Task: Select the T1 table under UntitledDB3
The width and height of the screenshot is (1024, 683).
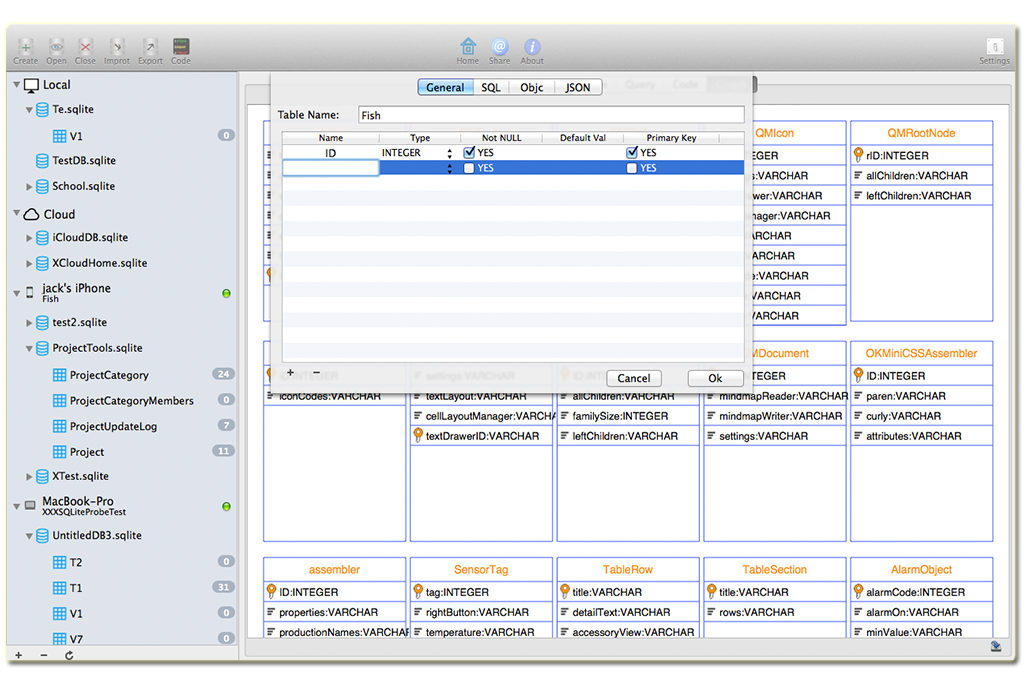Action: tap(76, 588)
